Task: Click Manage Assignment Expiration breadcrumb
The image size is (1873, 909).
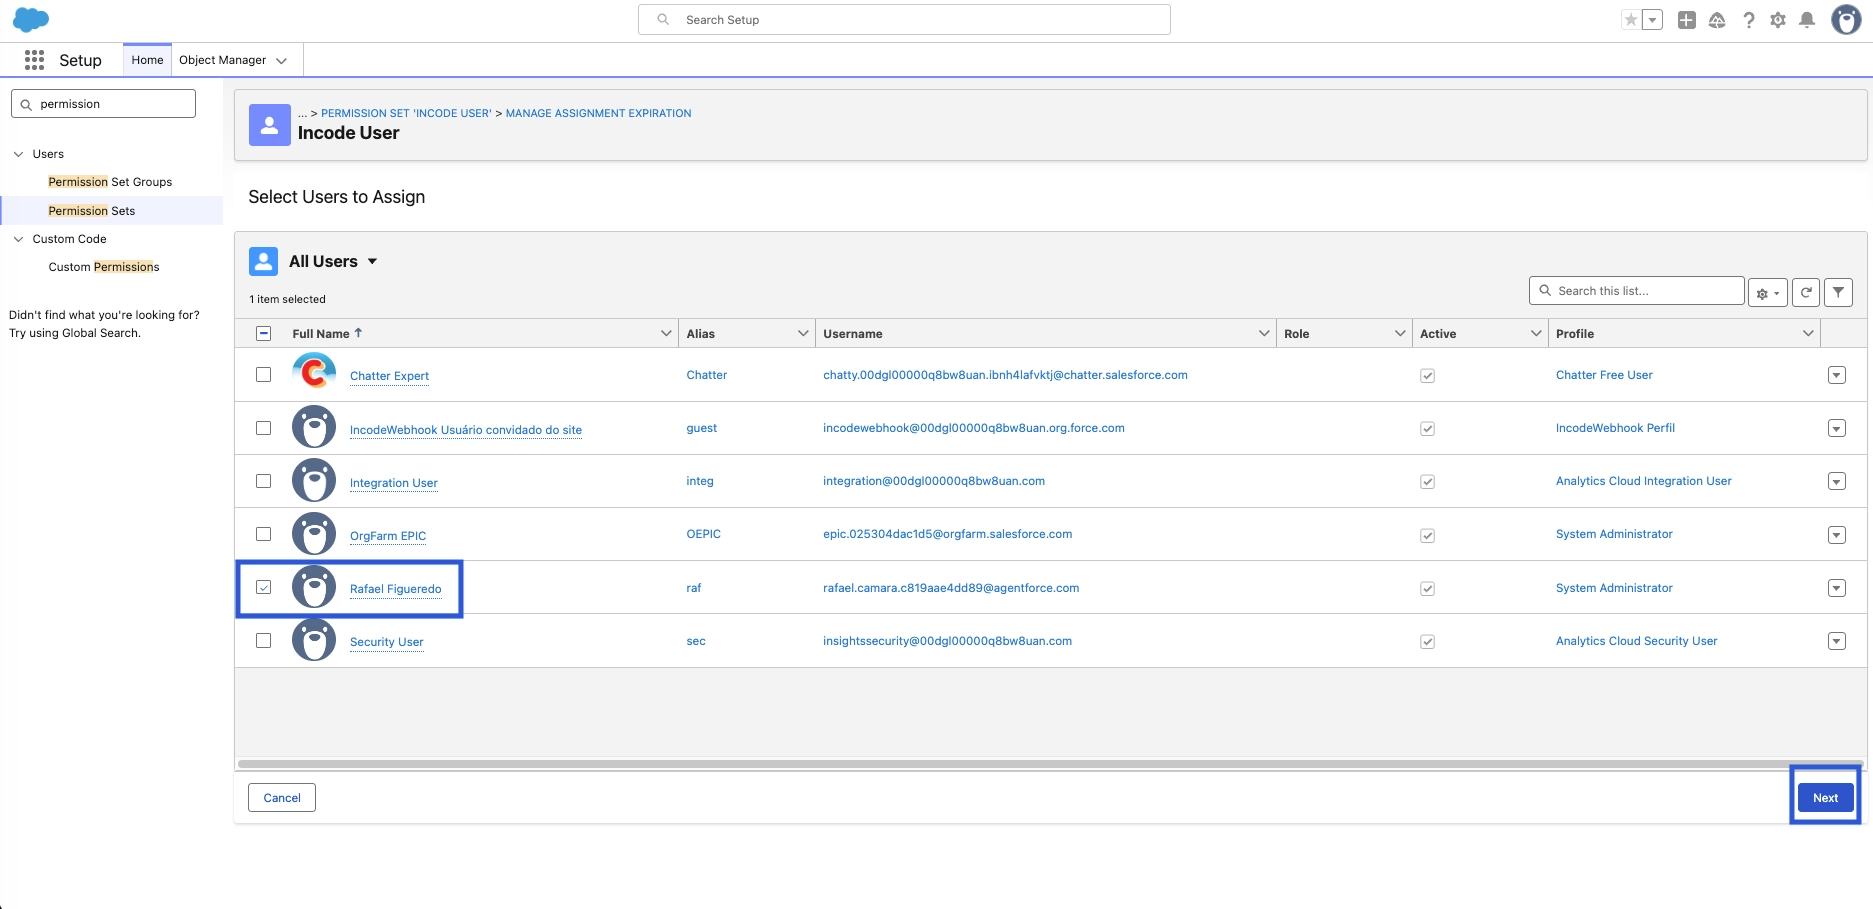Action: tap(598, 113)
